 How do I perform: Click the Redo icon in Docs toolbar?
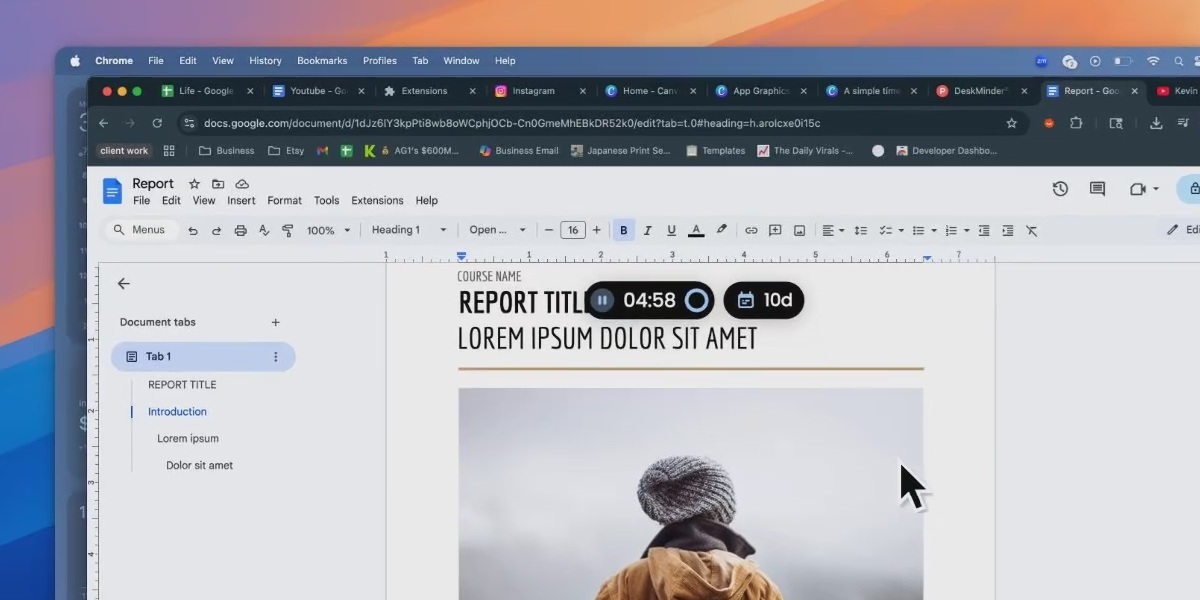click(216, 230)
